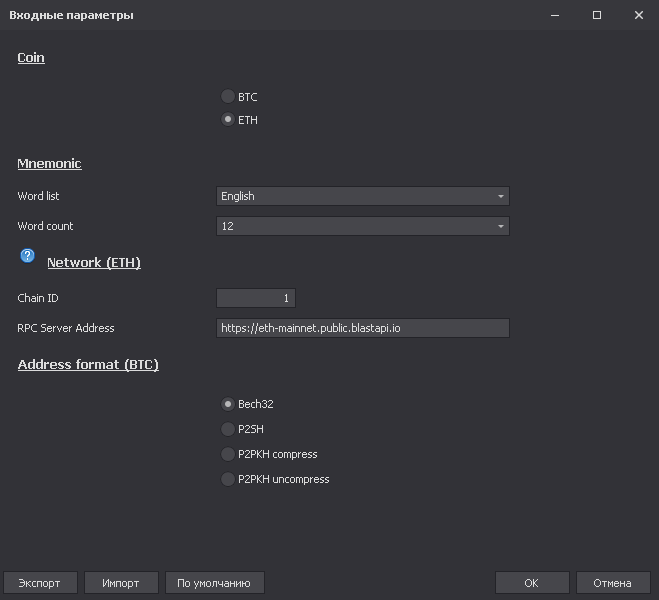The height and width of the screenshot is (600, 659).
Task: Click the blue help question mark icon
Action: tap(27, 256)
